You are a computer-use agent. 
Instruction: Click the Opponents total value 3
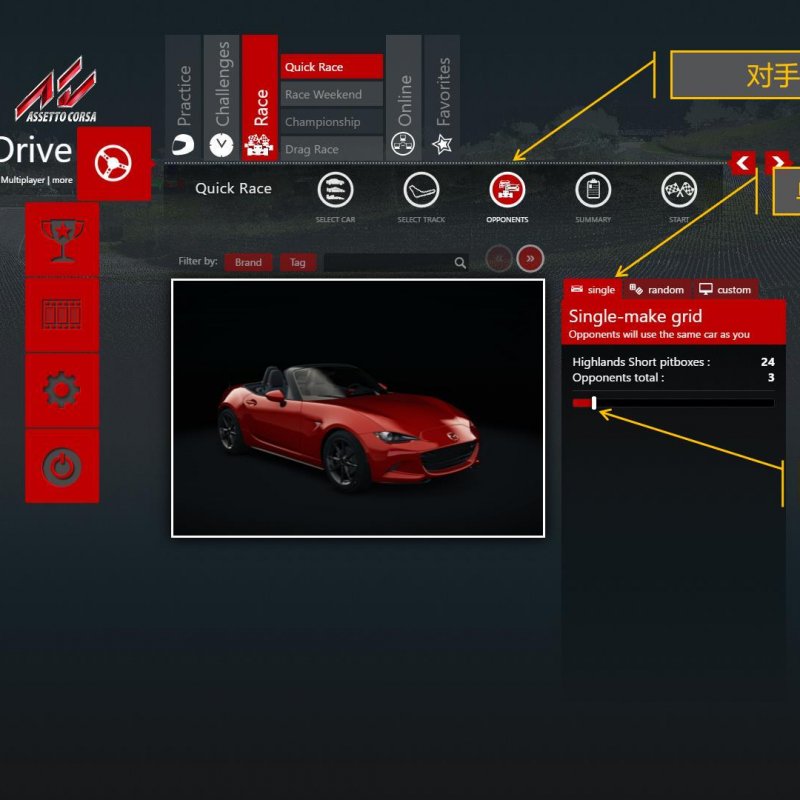pos(771,378)
